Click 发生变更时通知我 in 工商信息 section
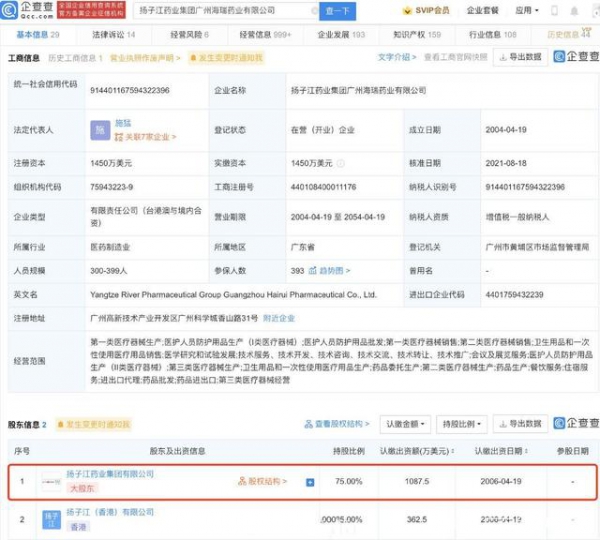 click(226, 58)
